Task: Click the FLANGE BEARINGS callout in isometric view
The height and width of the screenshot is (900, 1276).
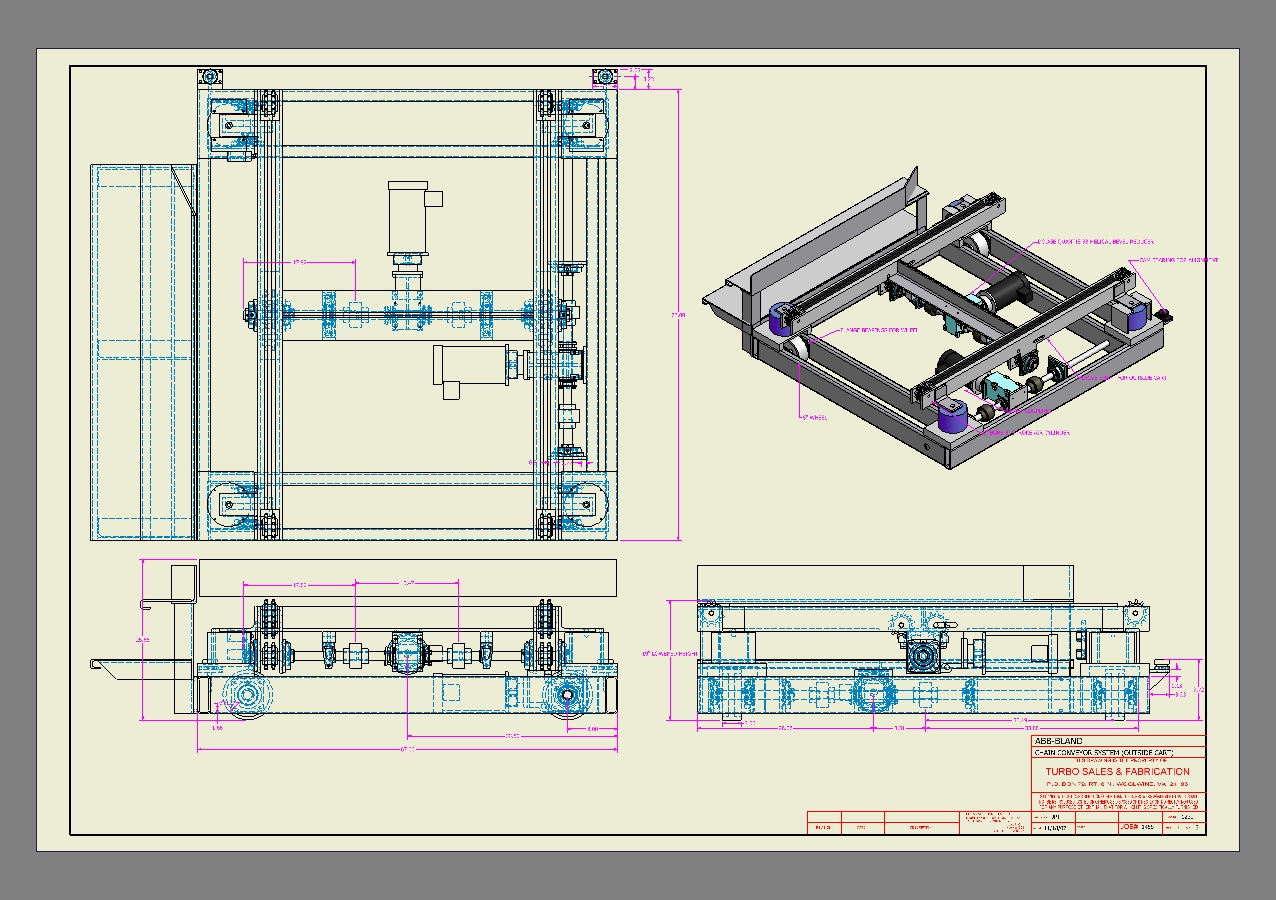Action: pyautogui.click(x=879, y=330)
